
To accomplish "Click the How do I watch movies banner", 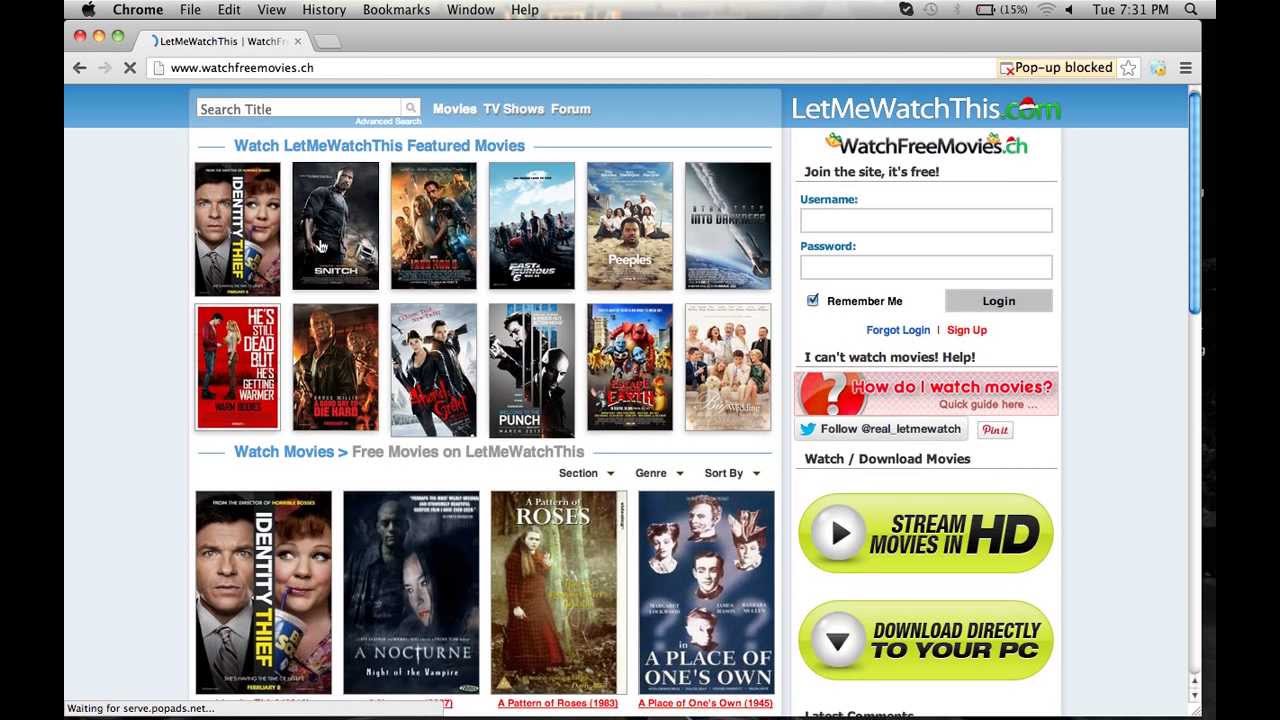I will 926,393.
